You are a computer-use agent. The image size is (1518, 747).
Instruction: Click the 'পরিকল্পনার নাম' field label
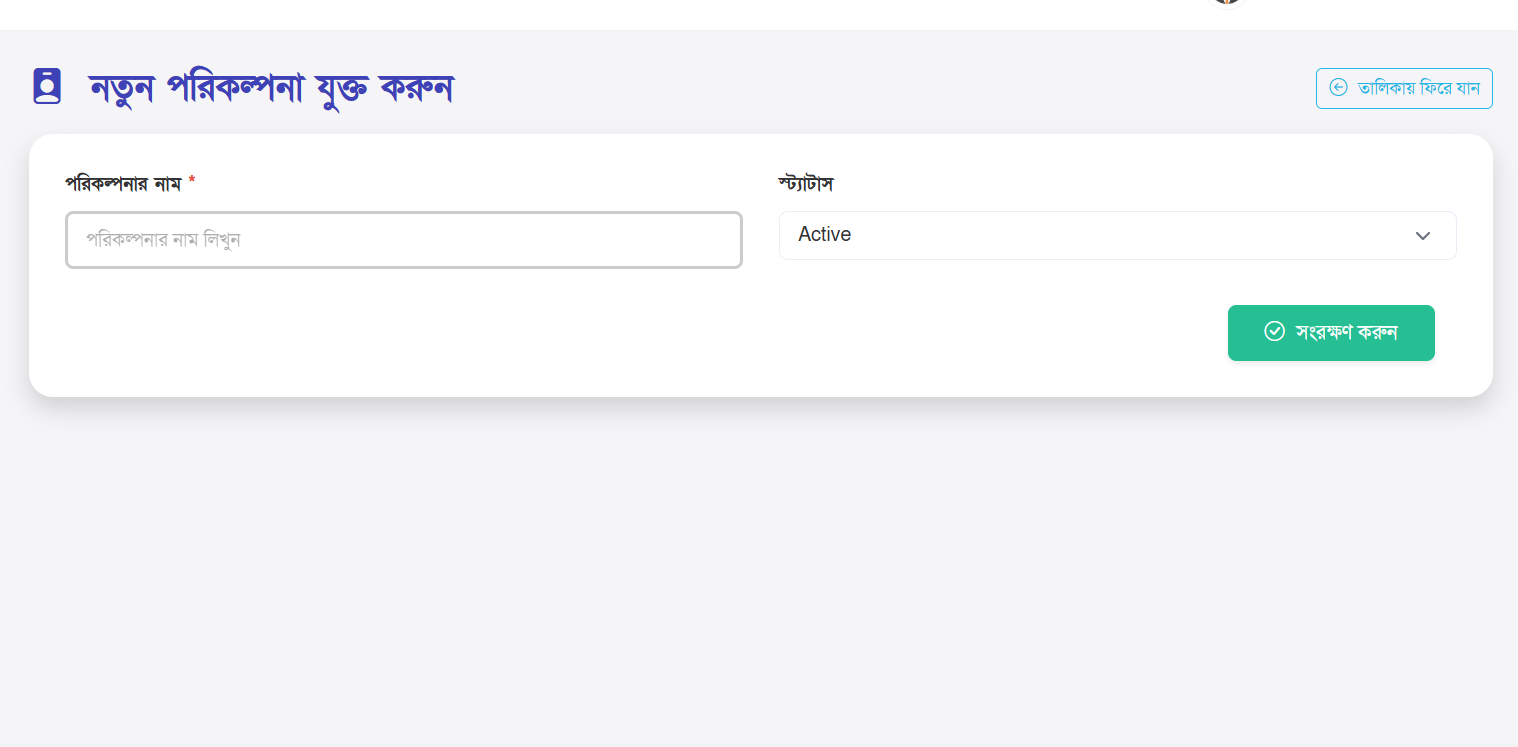point(123,184)
